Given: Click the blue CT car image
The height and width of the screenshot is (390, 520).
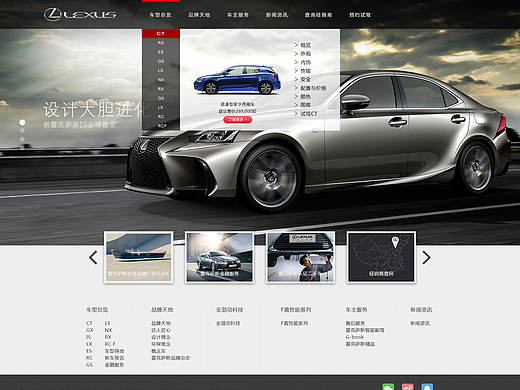Looking at the screenshot, I should 237,80.
